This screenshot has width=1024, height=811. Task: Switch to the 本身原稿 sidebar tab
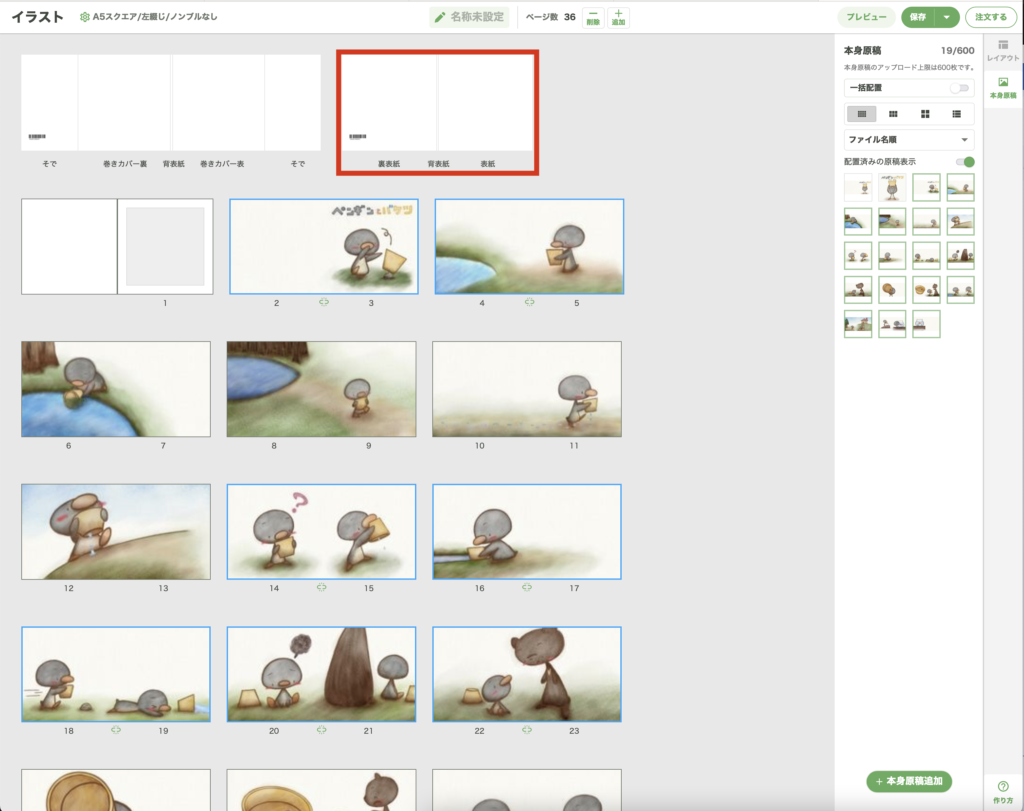[x=1003, y=88]
